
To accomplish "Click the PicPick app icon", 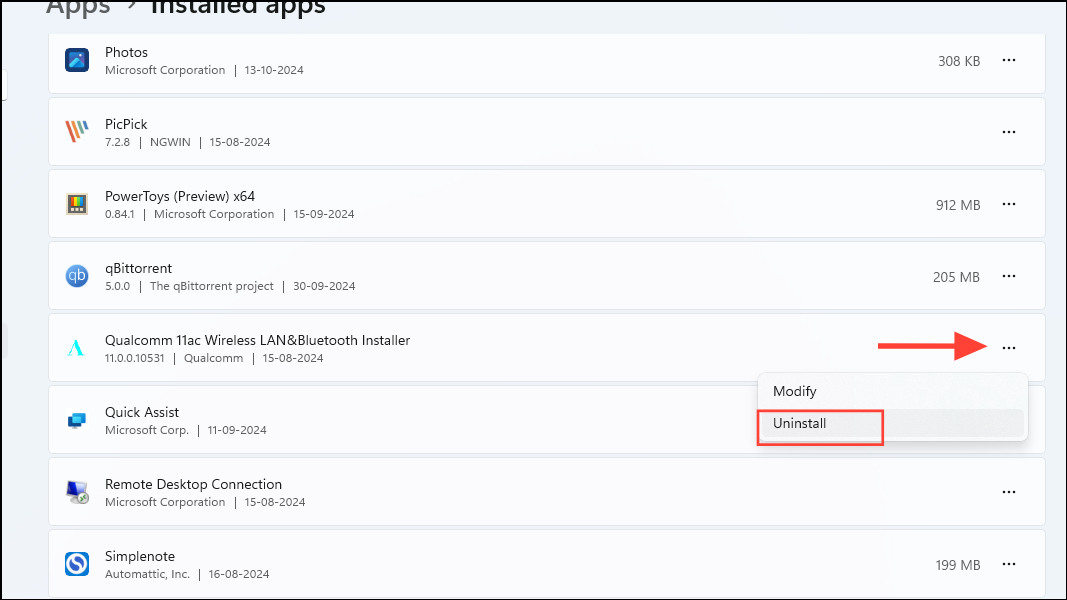I will click(x=77, y=131).
